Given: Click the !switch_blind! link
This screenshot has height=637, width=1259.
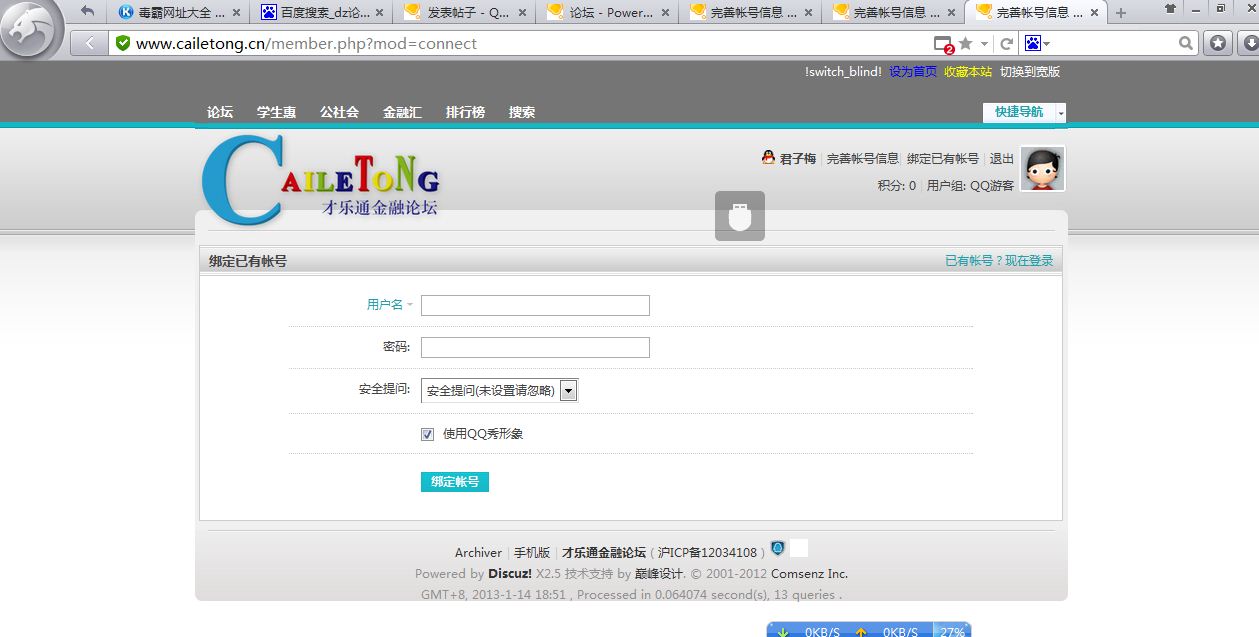Looking at the screenshot, I should pos(843,72).
